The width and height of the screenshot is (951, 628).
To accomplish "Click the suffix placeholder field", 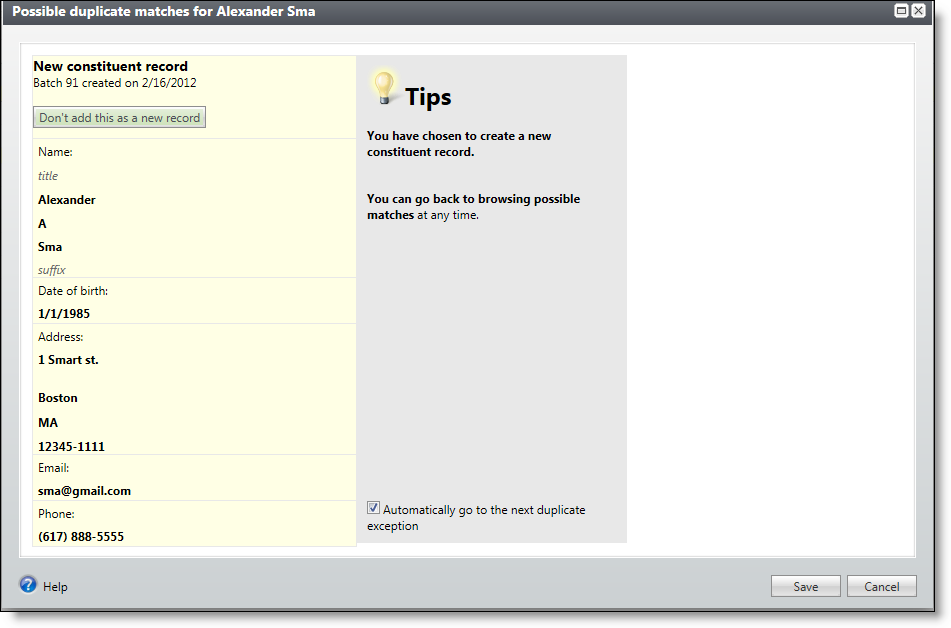I will (52, 270).
